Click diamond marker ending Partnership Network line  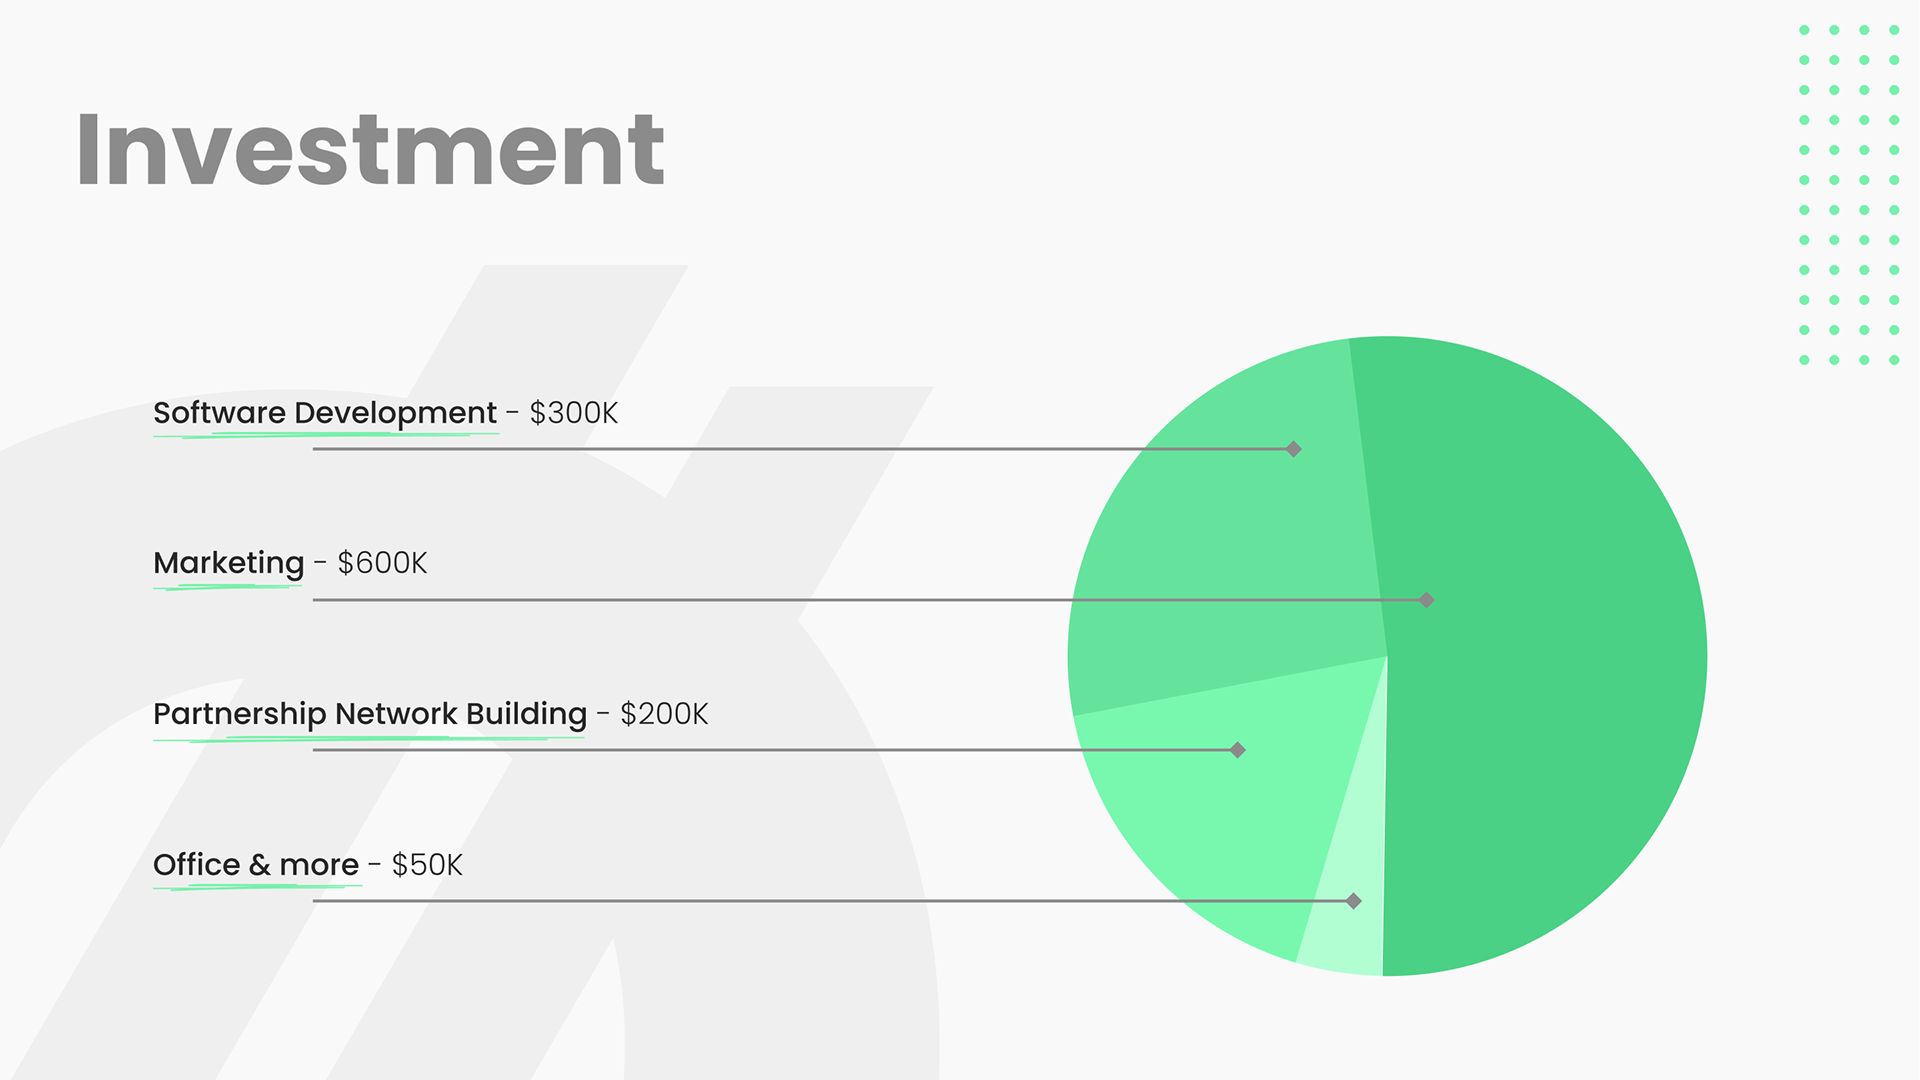tap(1237, 750)
